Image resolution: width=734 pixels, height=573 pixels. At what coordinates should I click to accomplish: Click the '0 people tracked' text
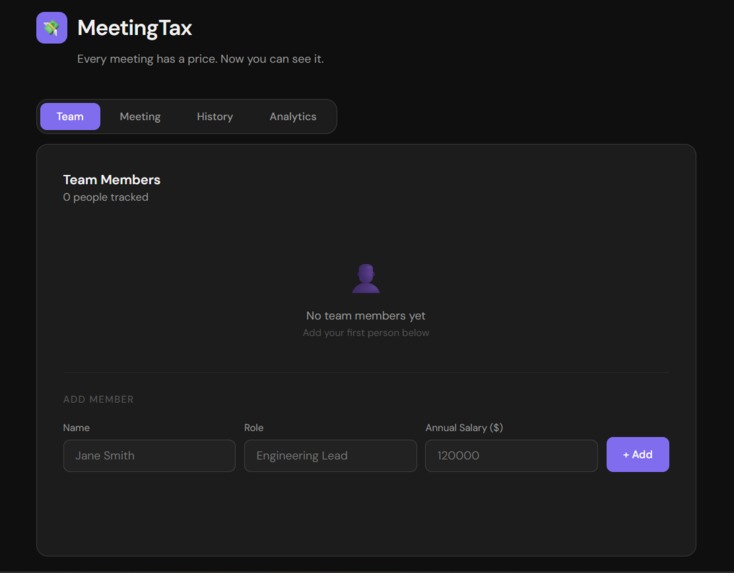click(106, 197)
